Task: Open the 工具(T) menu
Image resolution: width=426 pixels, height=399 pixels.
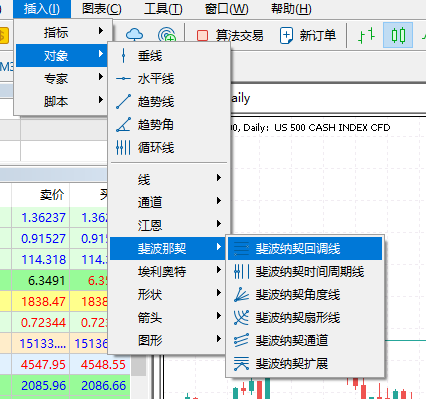Action: pyautogui.click(x=163, y=9)
